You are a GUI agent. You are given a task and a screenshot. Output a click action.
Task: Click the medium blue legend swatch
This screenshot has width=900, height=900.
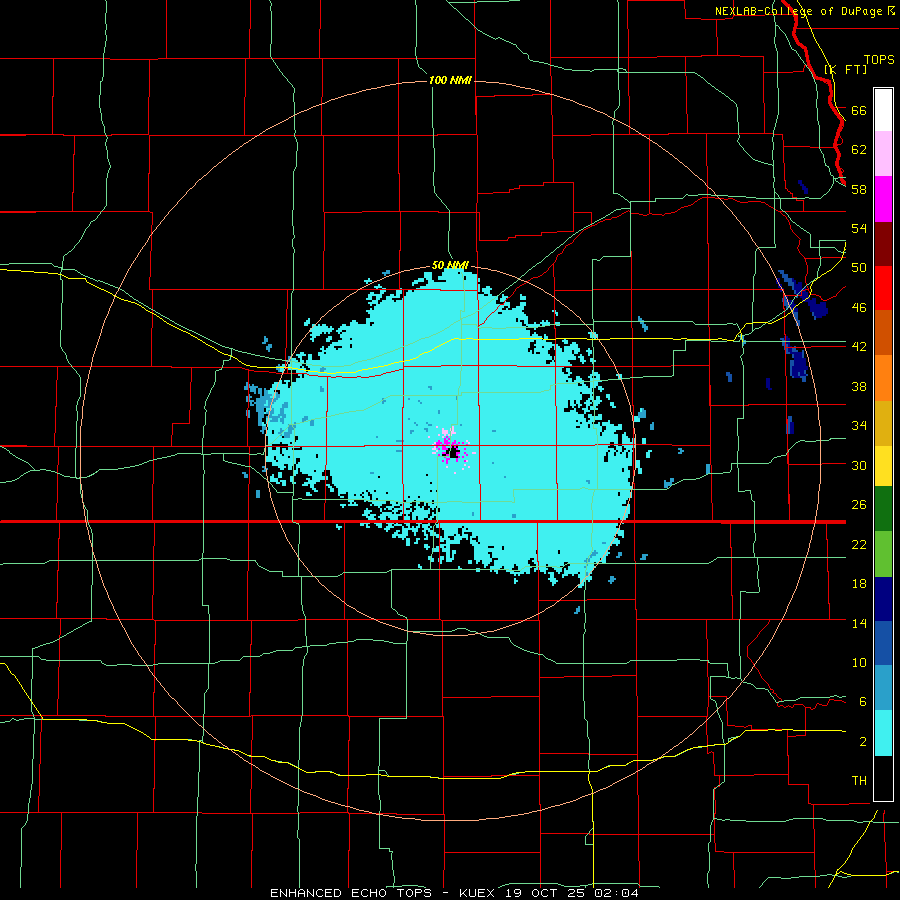(x=883, y=644)
